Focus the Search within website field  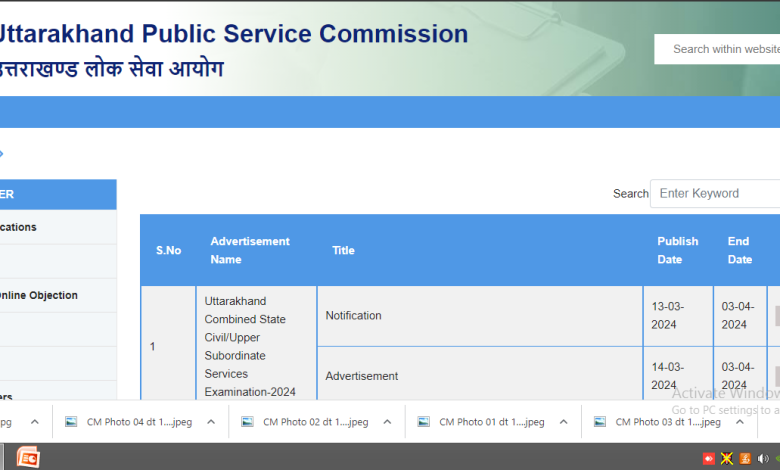point(717,49)
